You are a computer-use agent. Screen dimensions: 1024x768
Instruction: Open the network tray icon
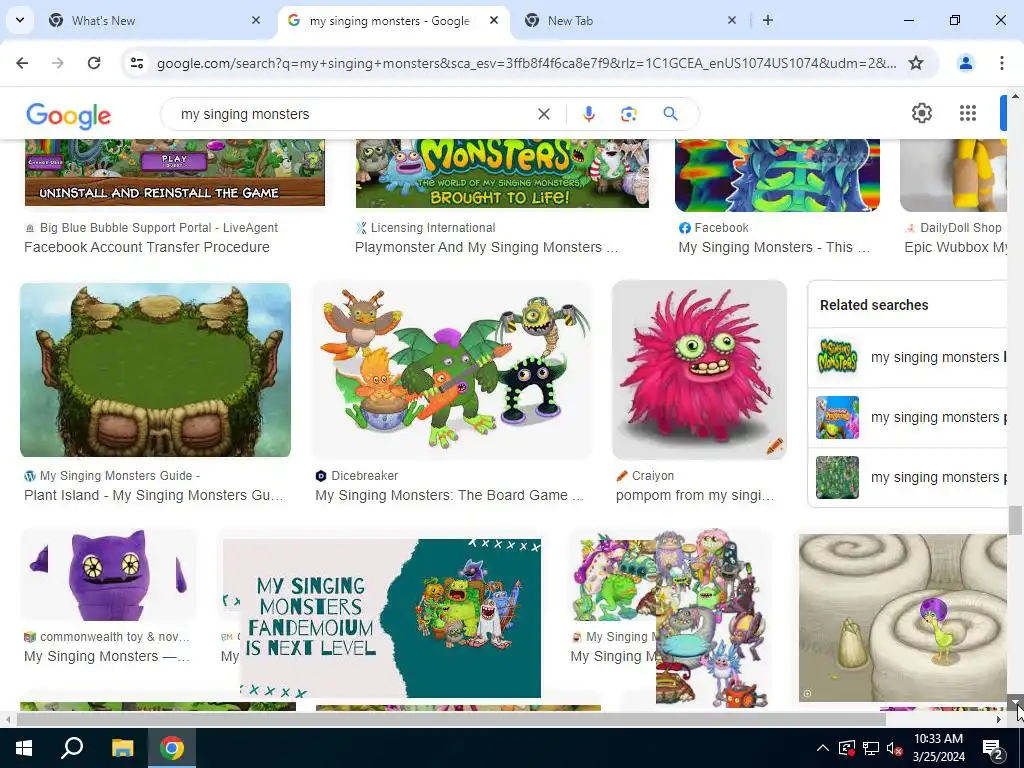pyautogui.click(x=871, y=748)
